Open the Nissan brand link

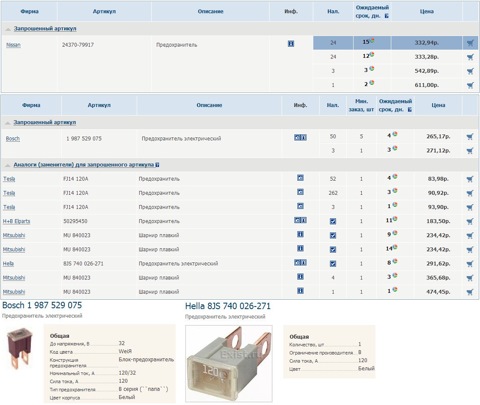coord(13,45)
